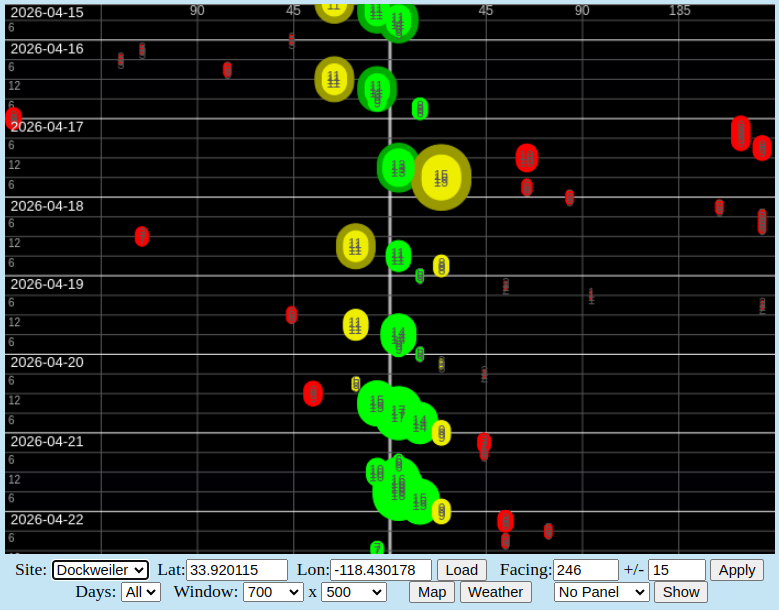
Task: Open the Map view button
Action: (x=432, y=592)
